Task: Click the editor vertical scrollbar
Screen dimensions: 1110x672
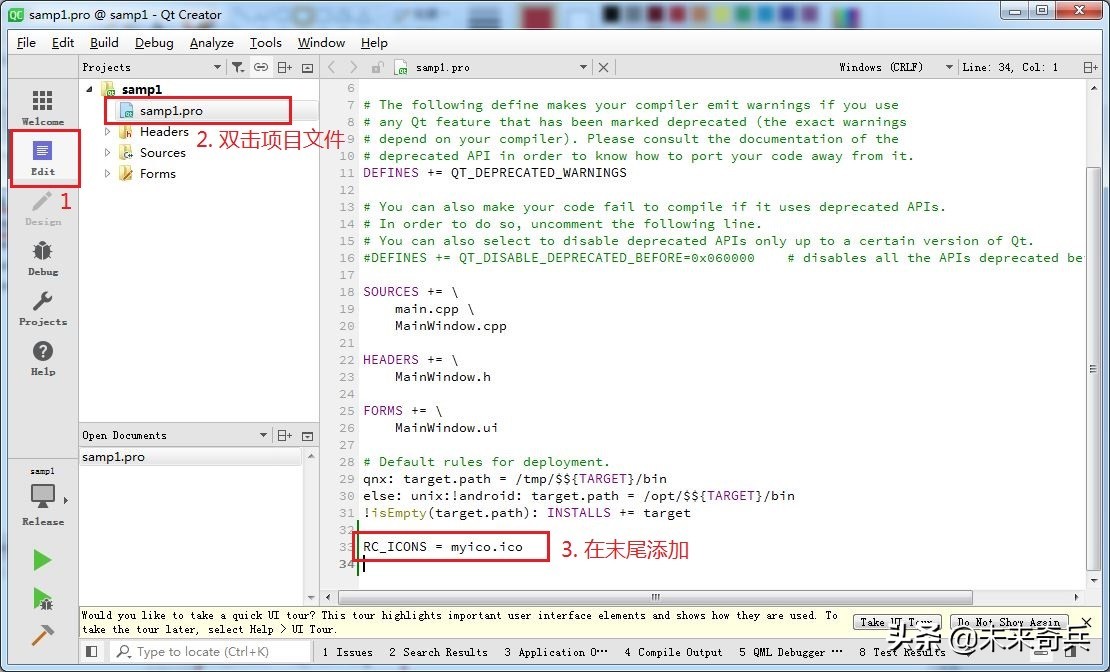Action: (1094, 368)
